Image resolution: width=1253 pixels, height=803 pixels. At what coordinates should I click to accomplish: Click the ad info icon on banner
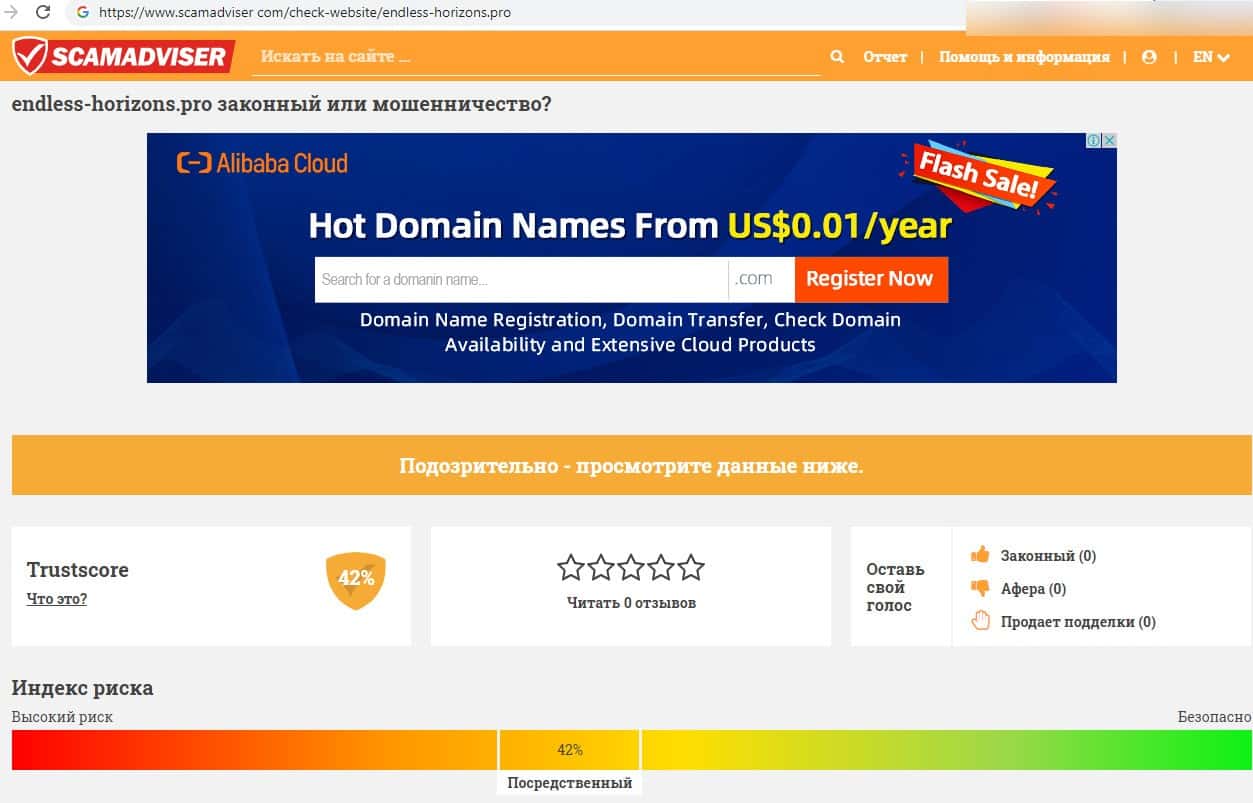click(1095, 141)
